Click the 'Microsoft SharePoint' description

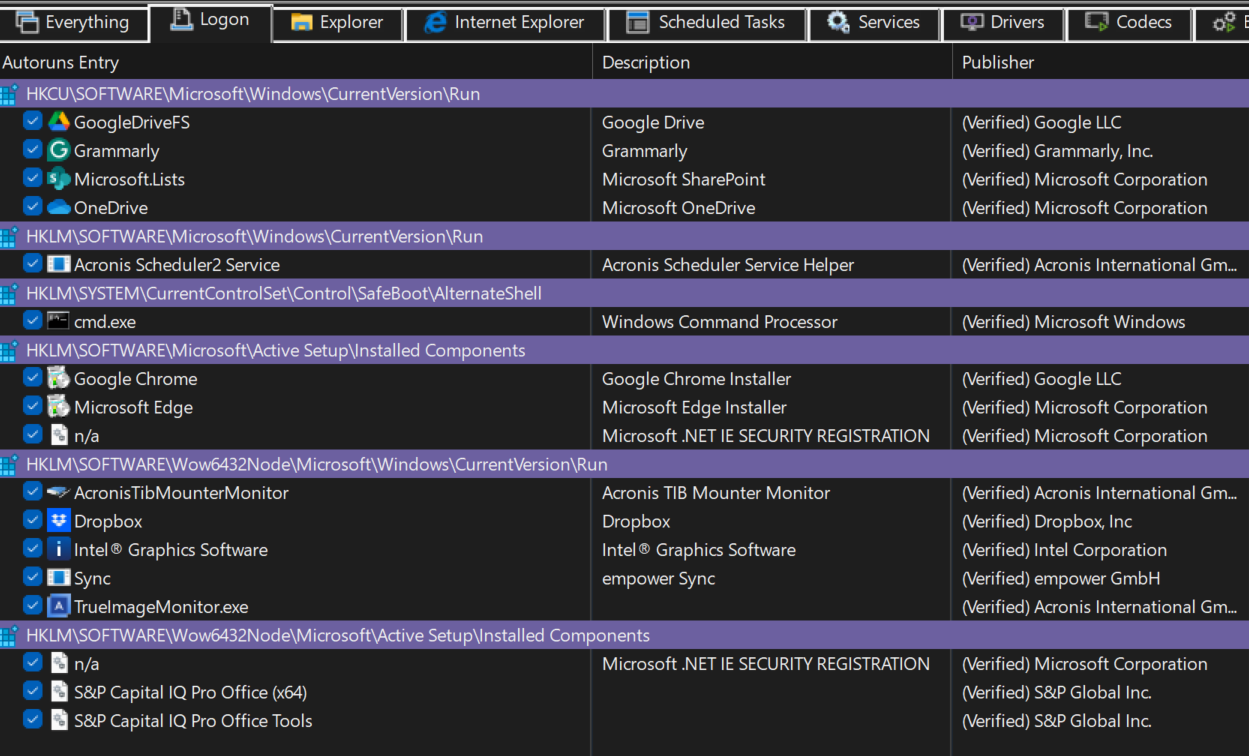pos(684,179)
